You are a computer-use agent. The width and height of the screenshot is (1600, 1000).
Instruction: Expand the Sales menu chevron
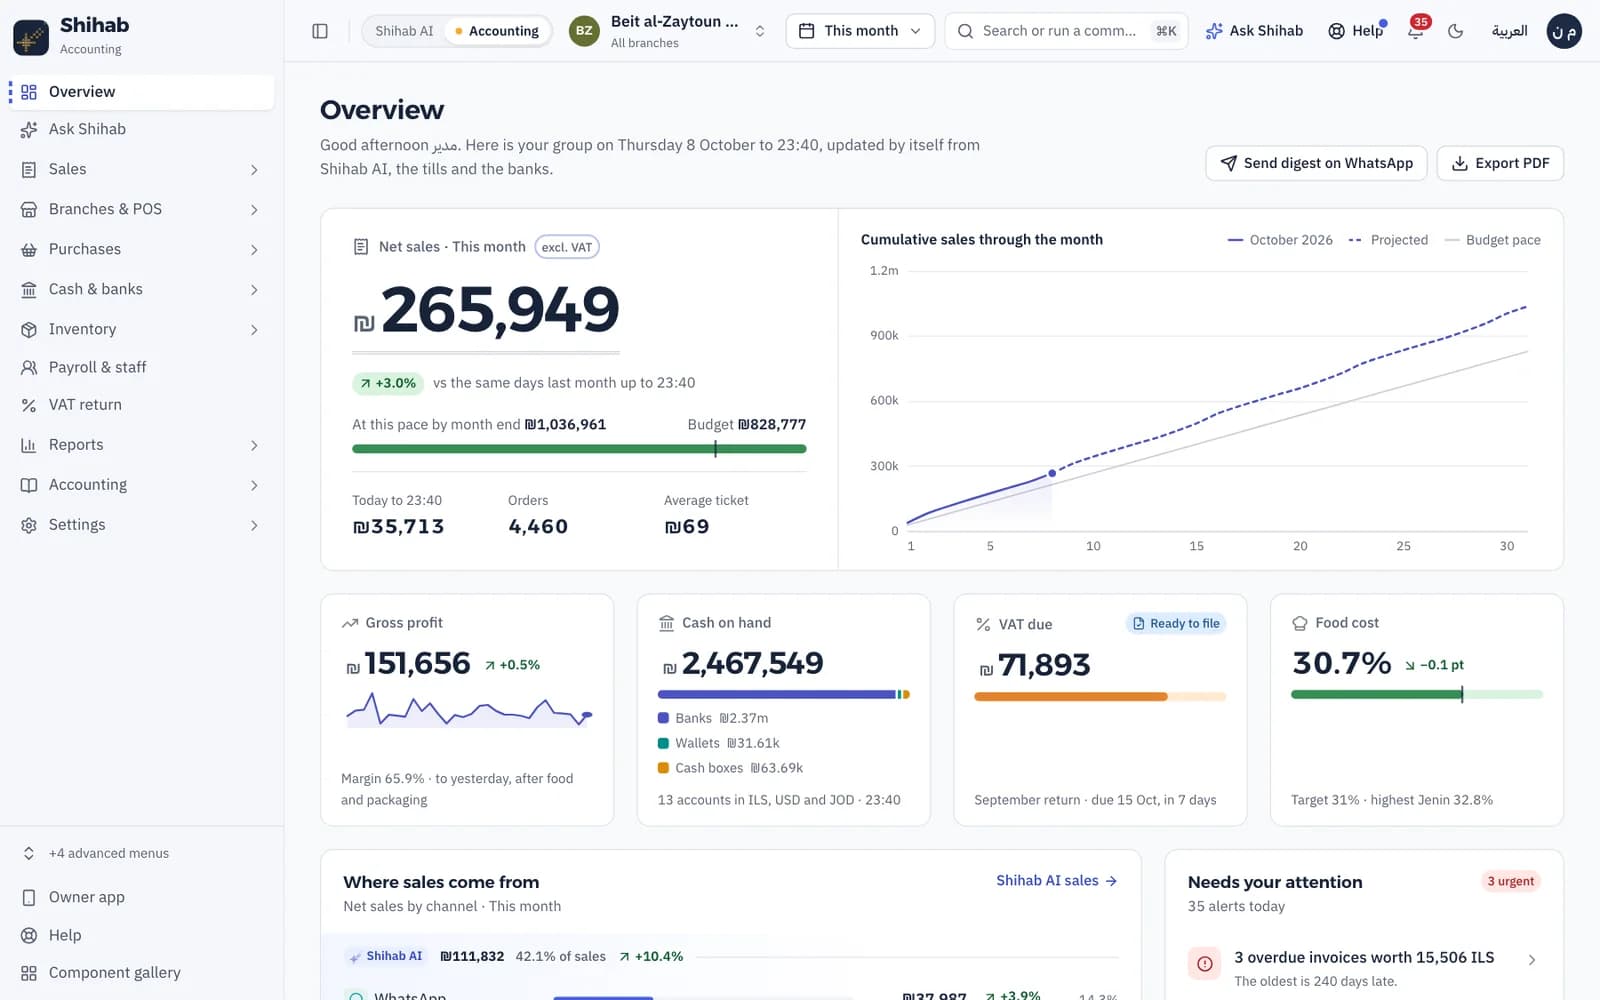(254, 170)
